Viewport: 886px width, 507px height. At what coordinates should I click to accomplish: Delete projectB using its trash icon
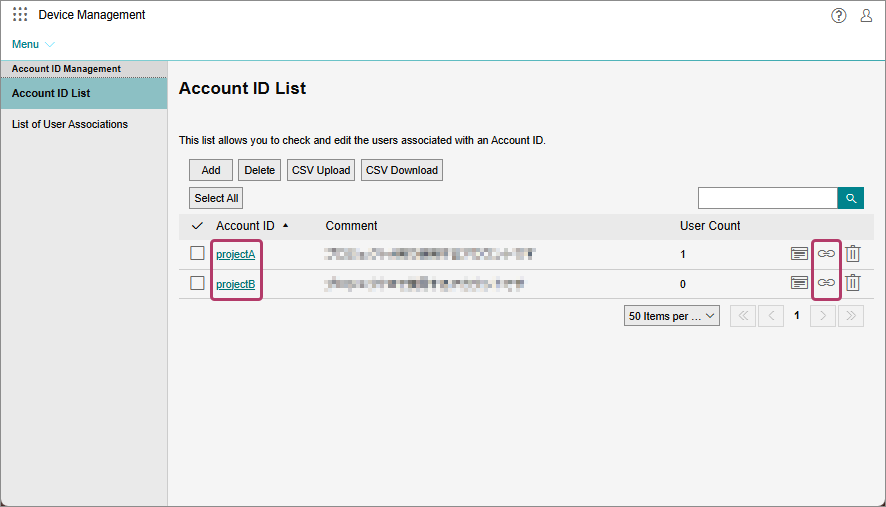pos(853,283)
